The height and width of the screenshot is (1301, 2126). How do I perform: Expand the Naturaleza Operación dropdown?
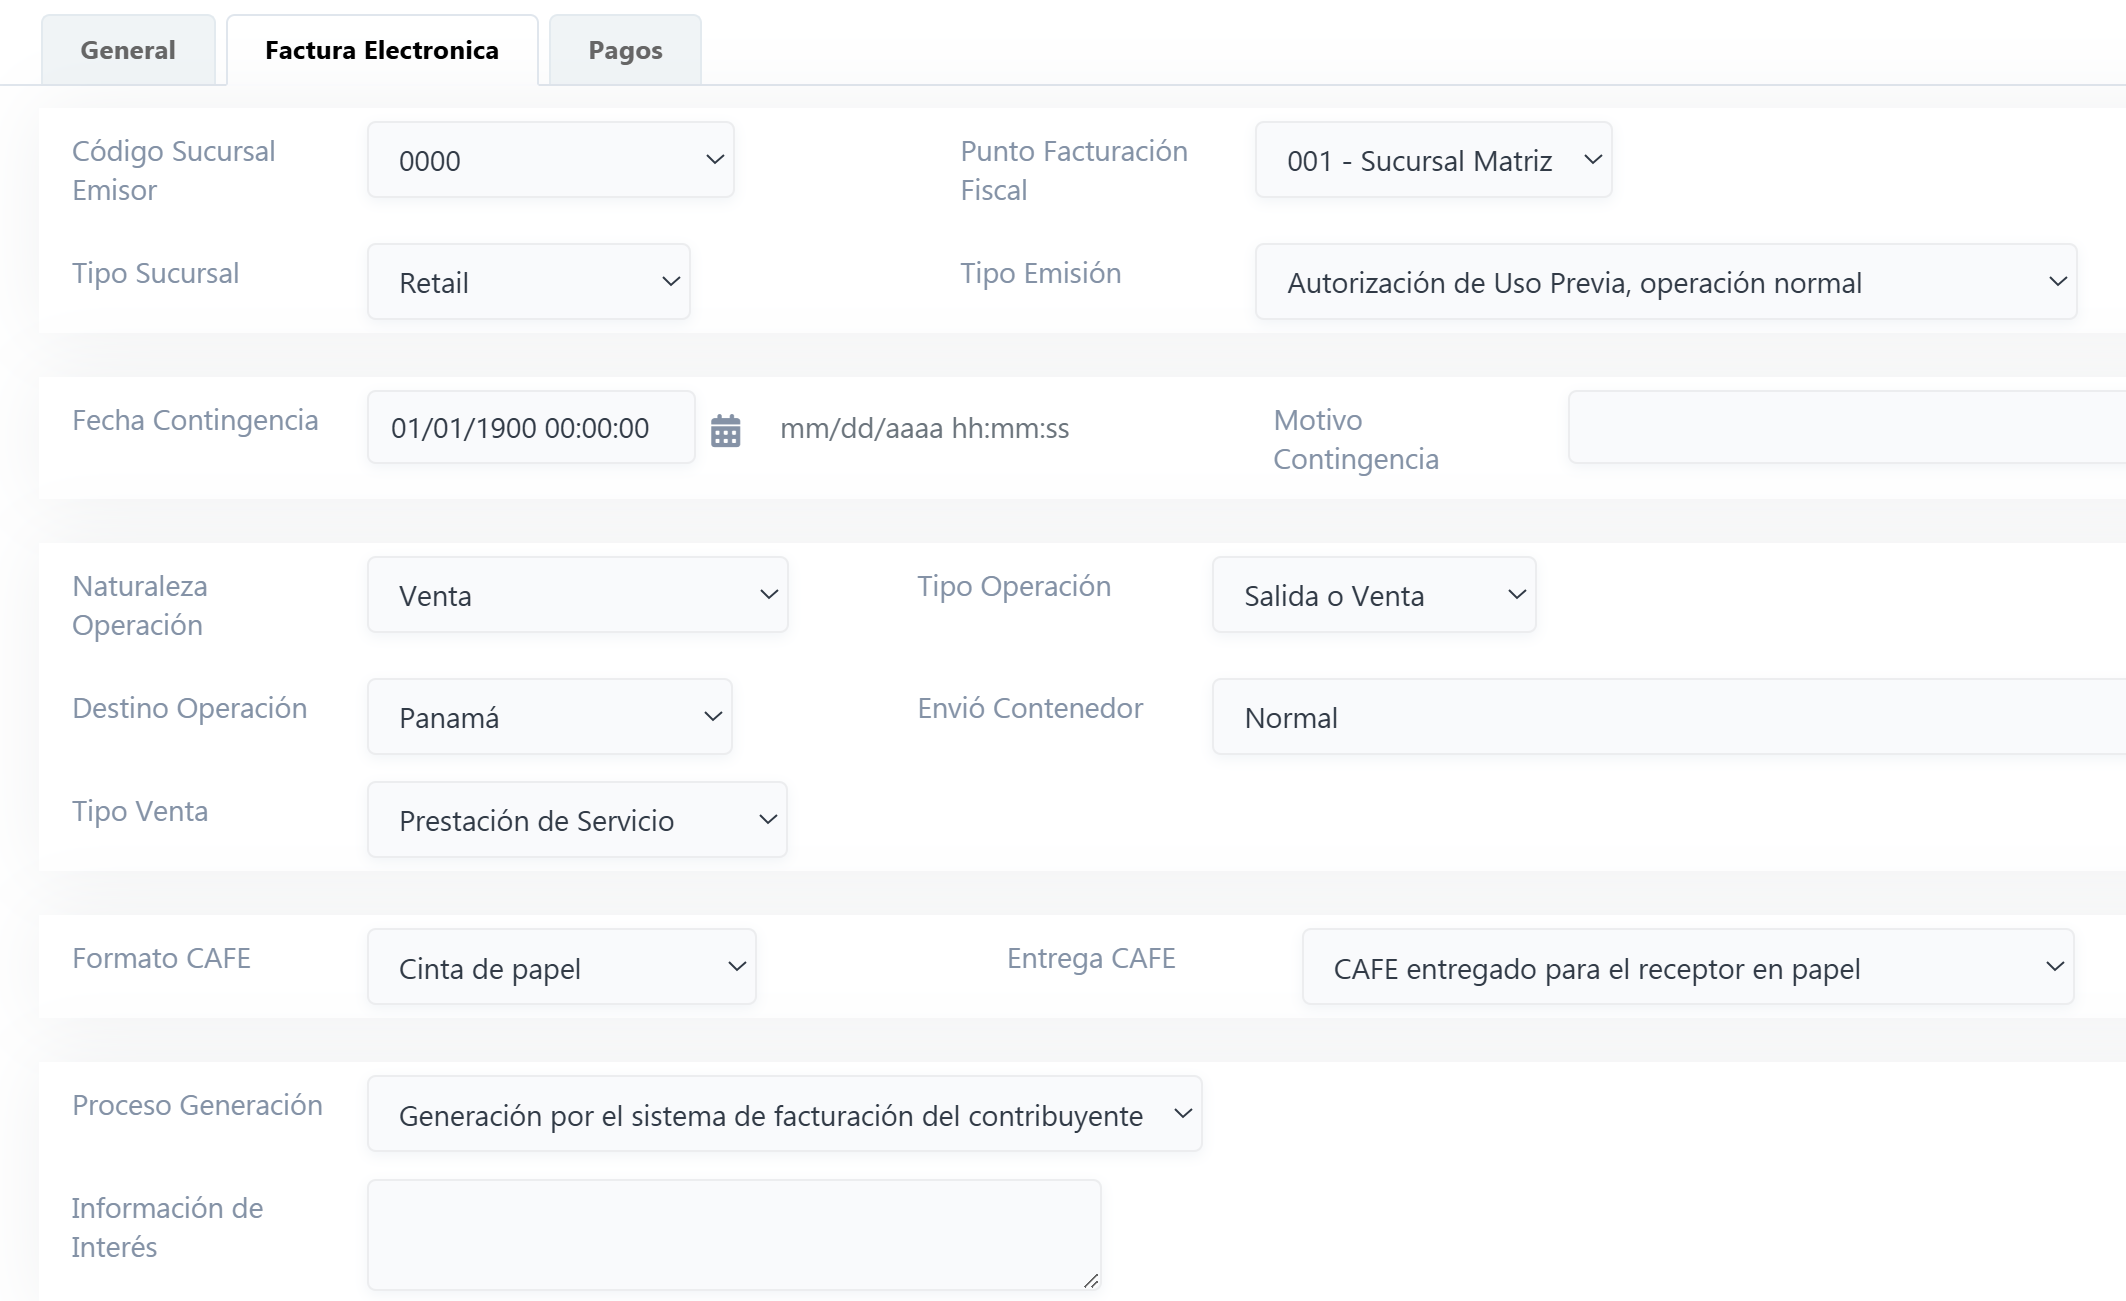click(x=577, y=595)
